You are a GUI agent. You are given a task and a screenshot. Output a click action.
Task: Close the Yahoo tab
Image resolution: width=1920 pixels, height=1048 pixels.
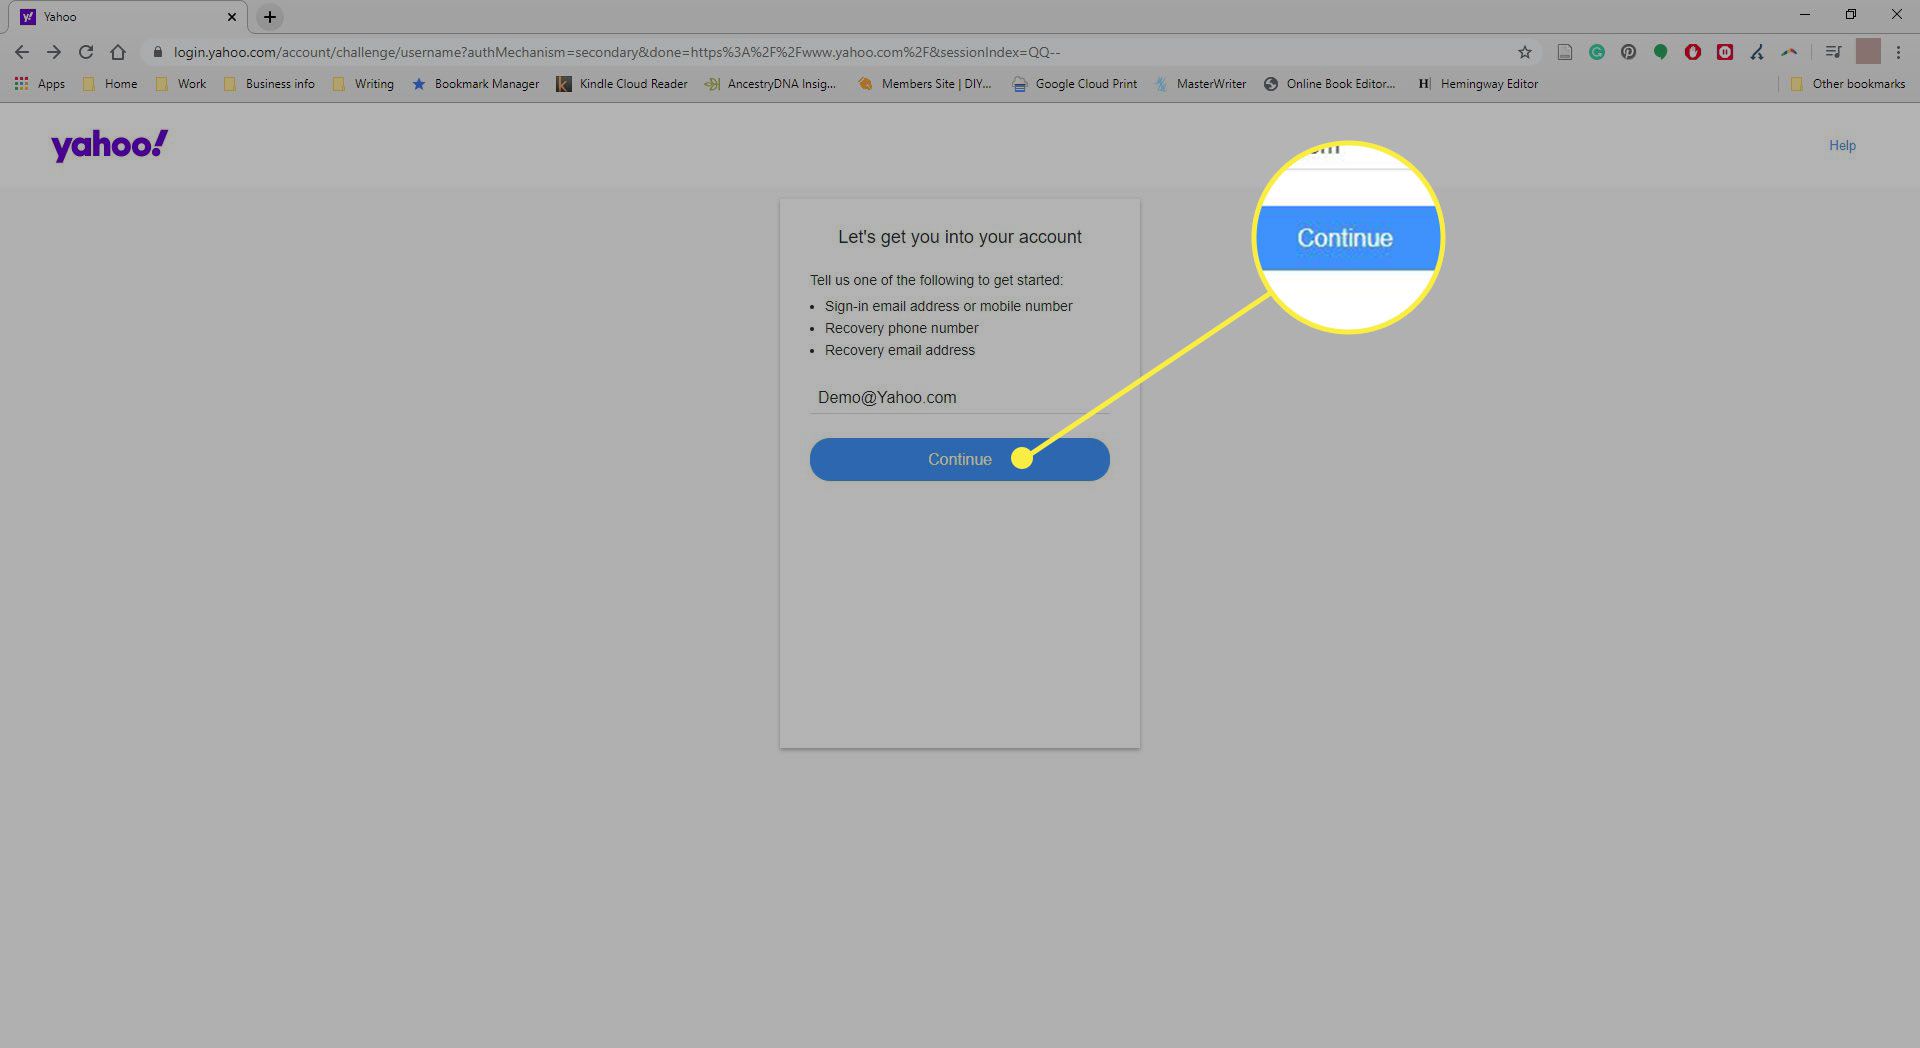pos(231,17)
